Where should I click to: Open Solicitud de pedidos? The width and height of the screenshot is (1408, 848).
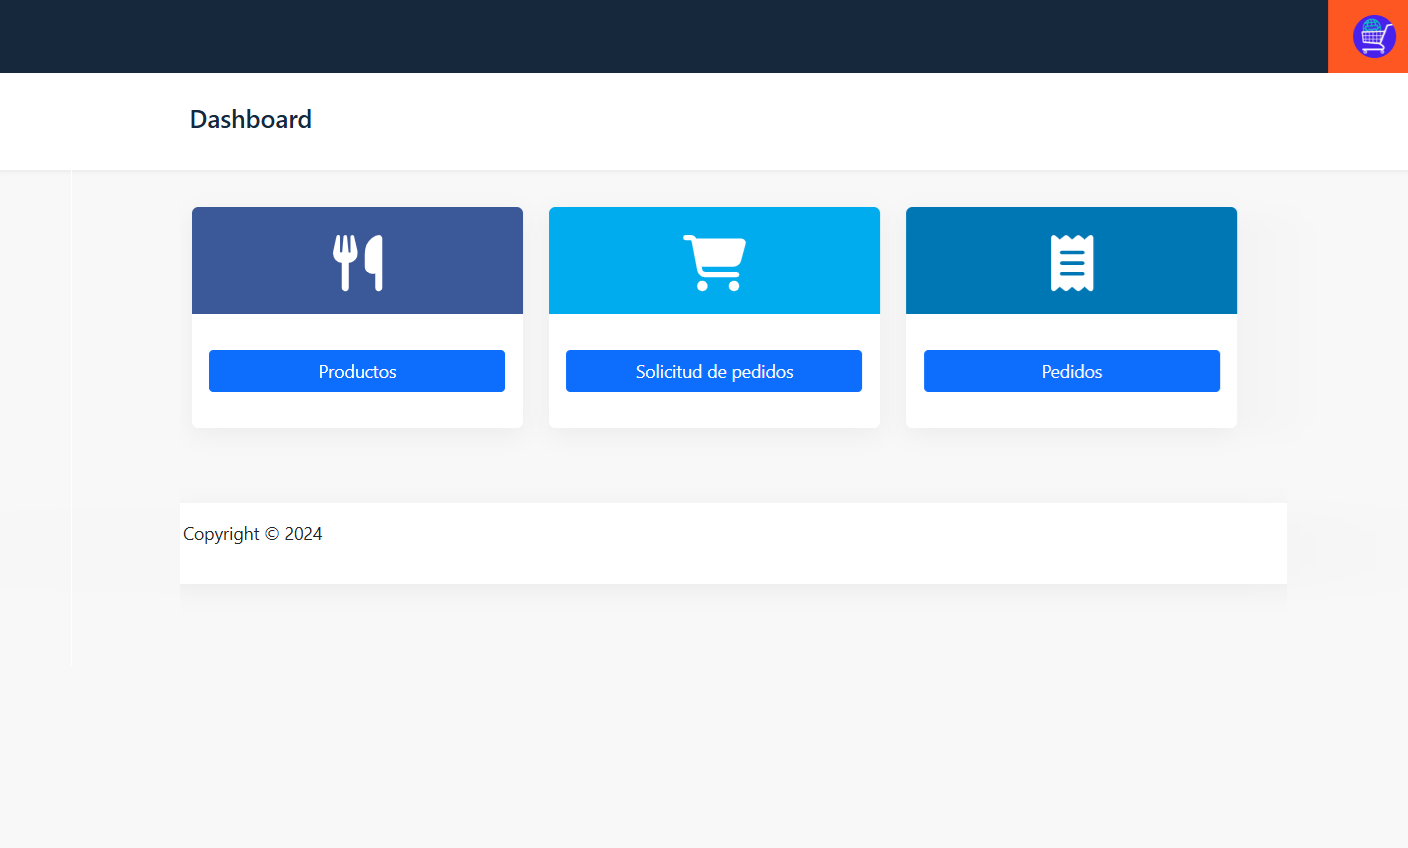[x=714, y=371]
